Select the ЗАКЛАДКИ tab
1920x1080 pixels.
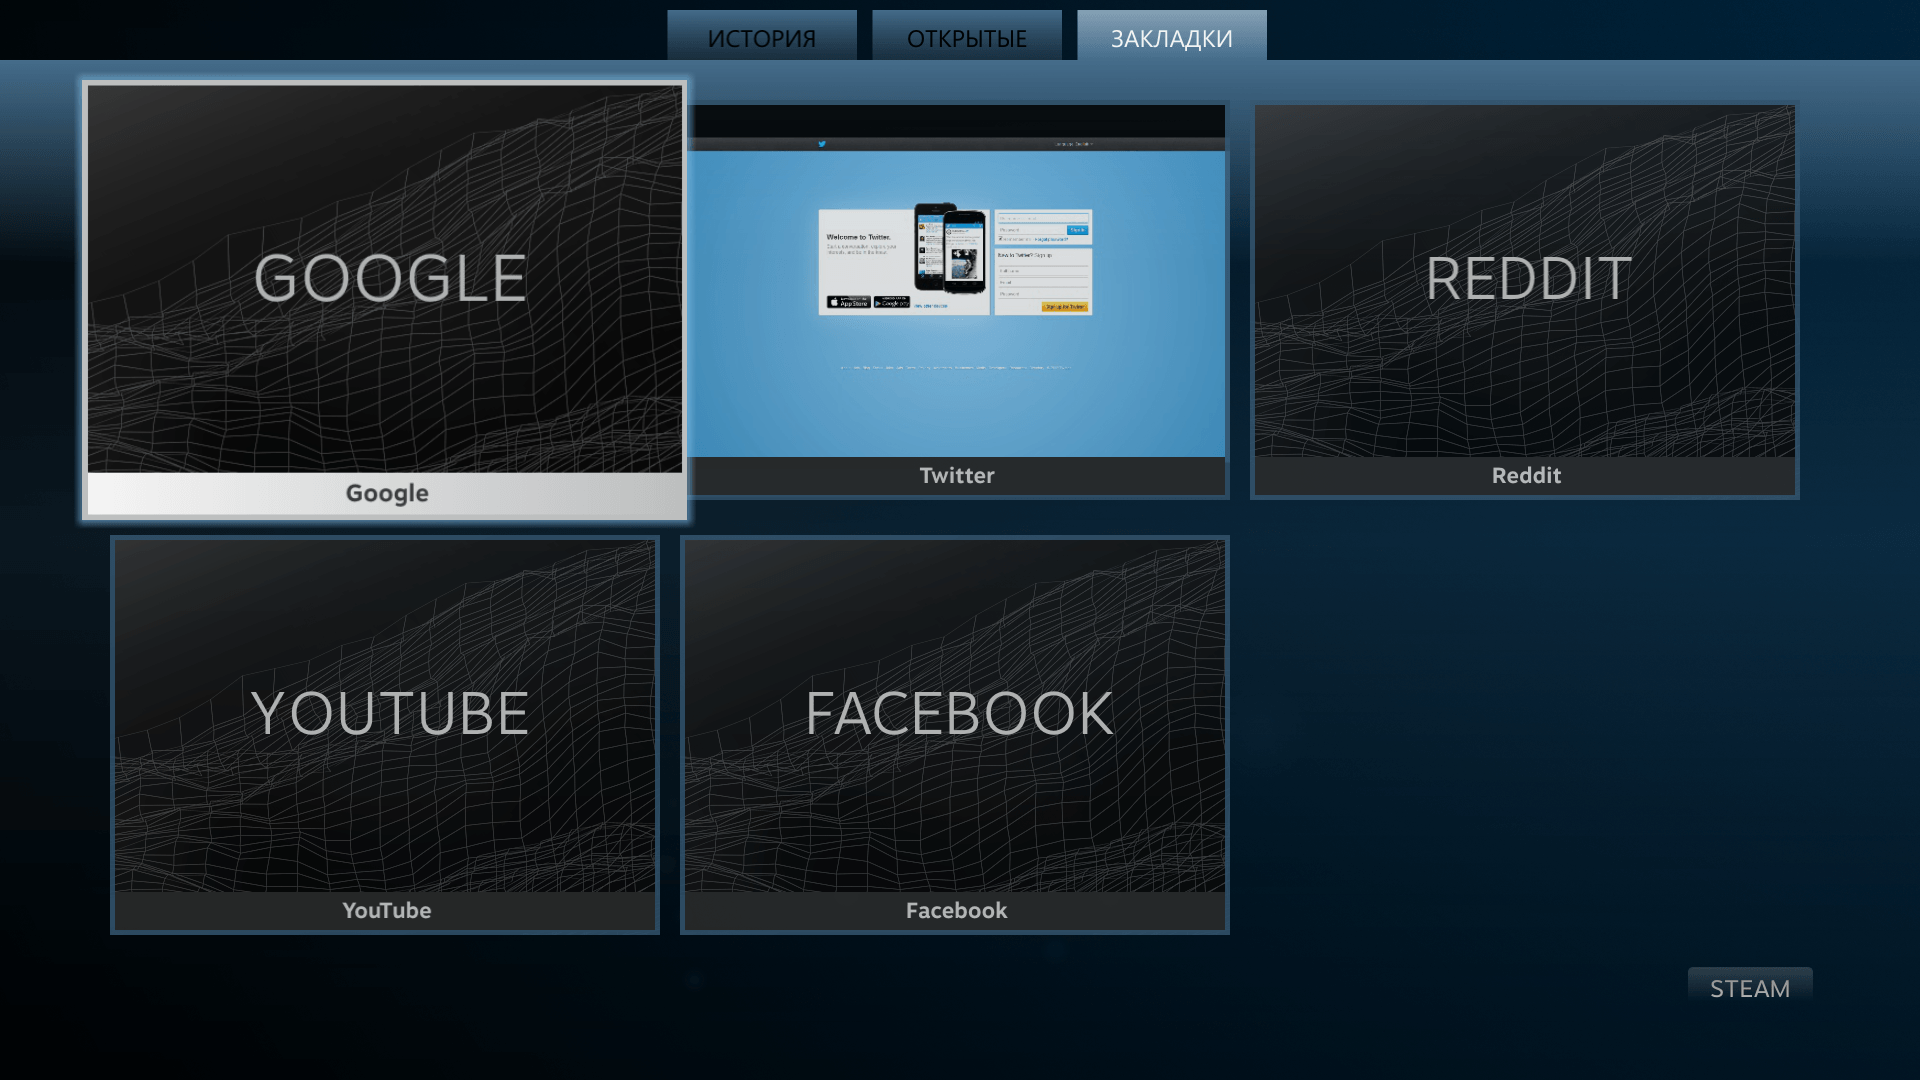click(x=1171, y=38)
